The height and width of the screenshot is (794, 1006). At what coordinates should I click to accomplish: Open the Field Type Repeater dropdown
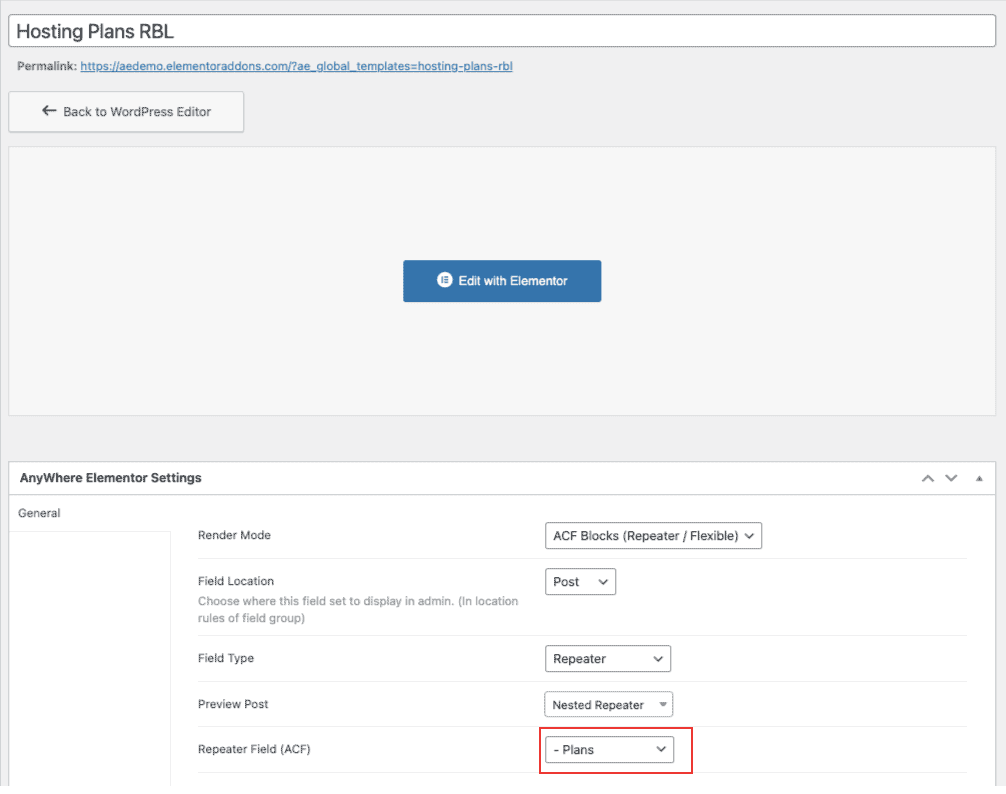point(608,659)
